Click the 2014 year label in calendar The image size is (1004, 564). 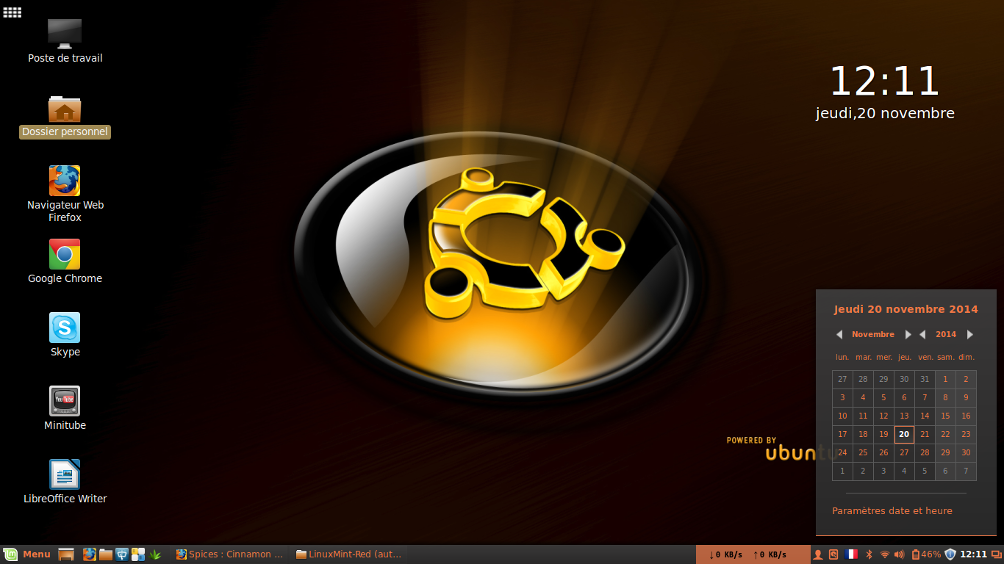(x=946, y=334)
